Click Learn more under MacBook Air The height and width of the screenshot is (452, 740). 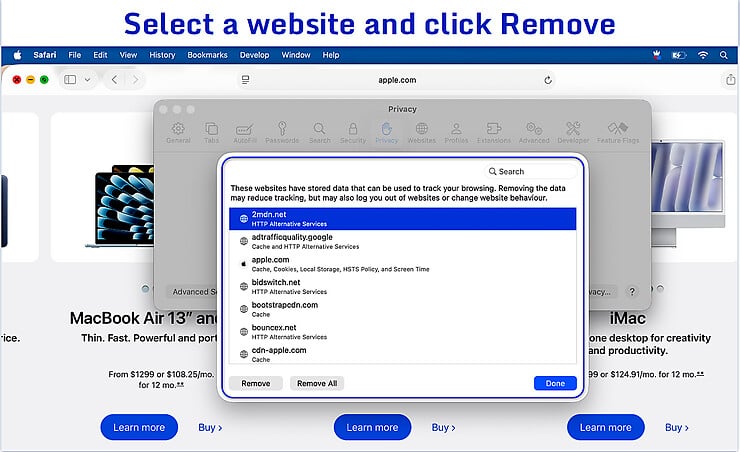[x=139, y=427]
